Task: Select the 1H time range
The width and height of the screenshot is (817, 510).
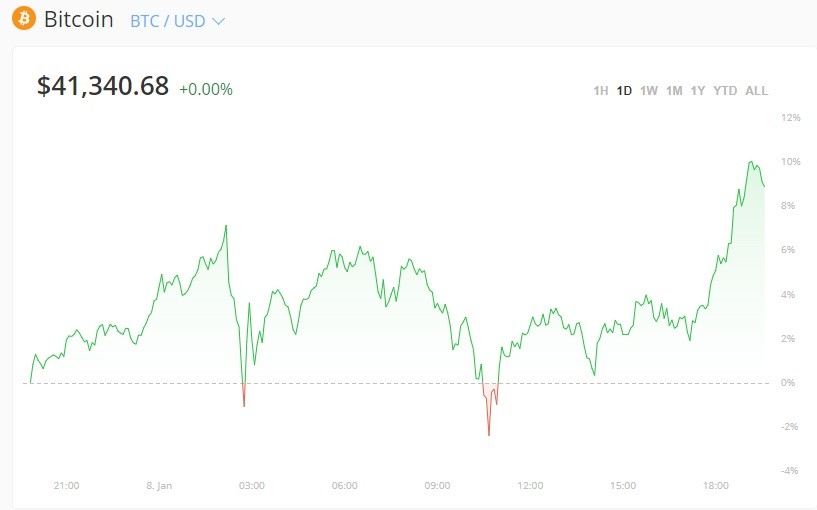Action: pos(601,91)
